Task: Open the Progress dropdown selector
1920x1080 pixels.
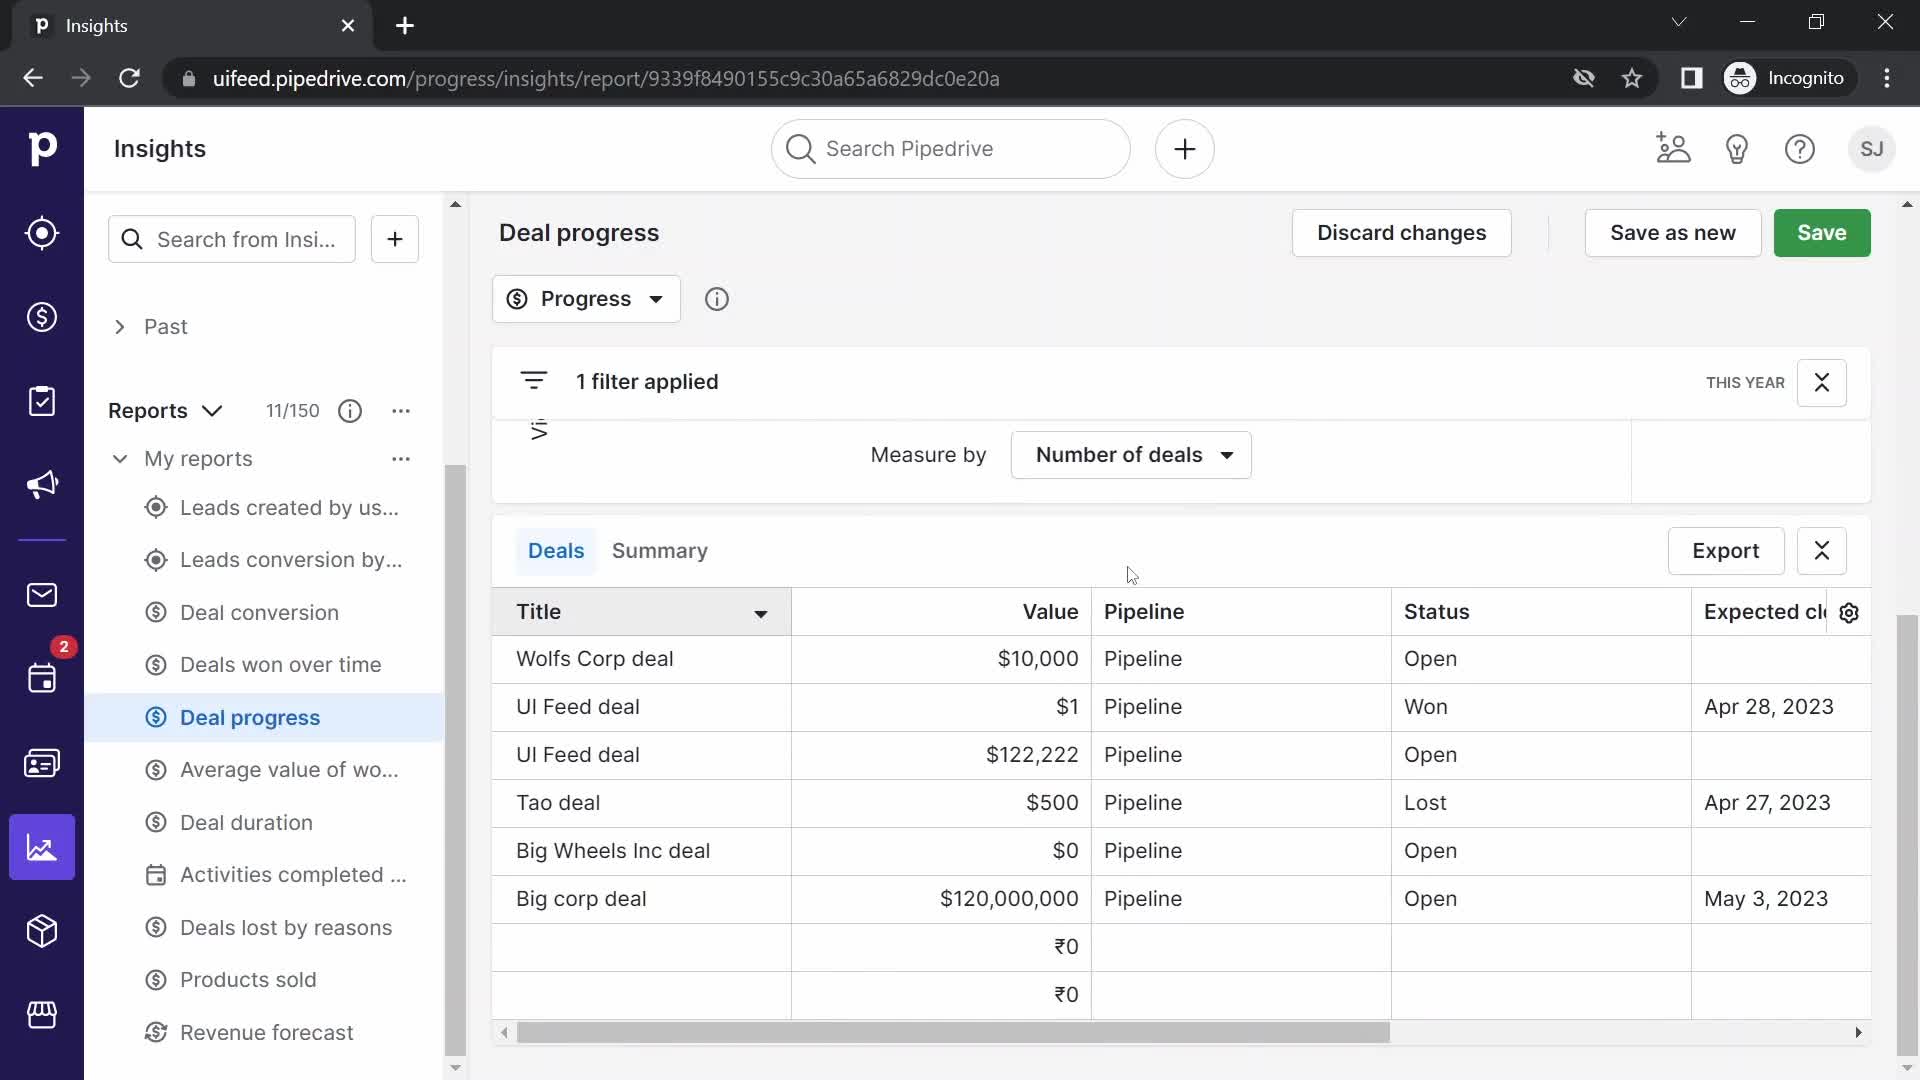Action: [585, 298]
